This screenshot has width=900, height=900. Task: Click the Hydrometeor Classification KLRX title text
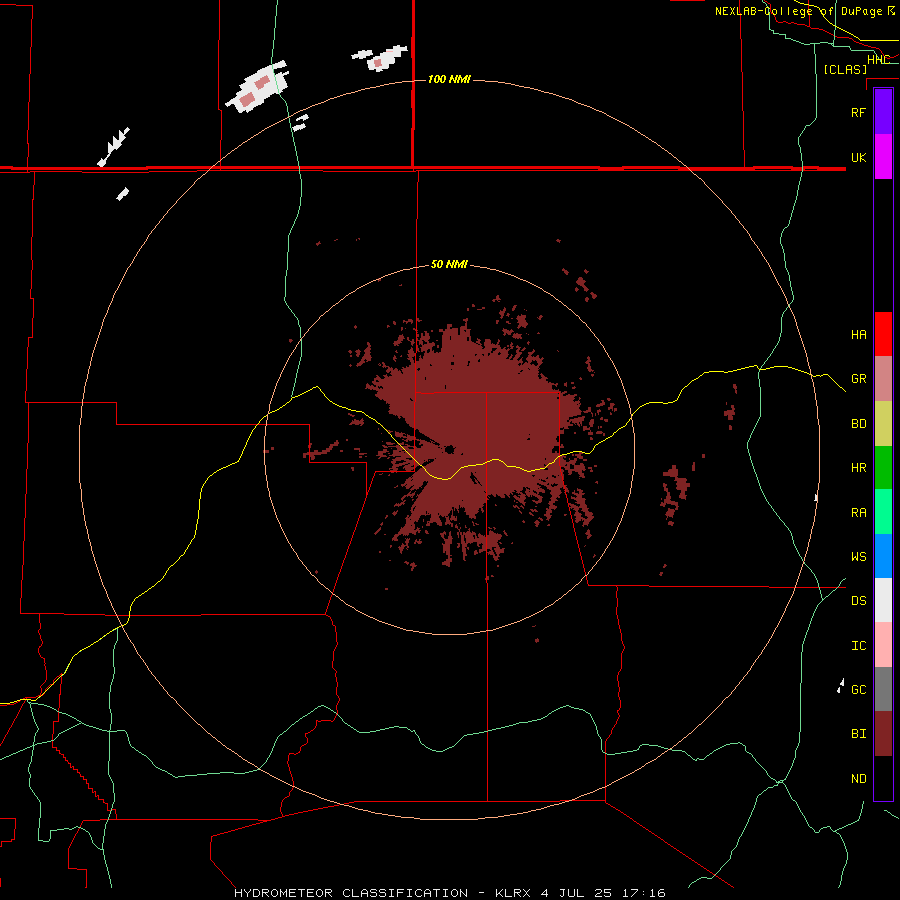coord(449,893)
